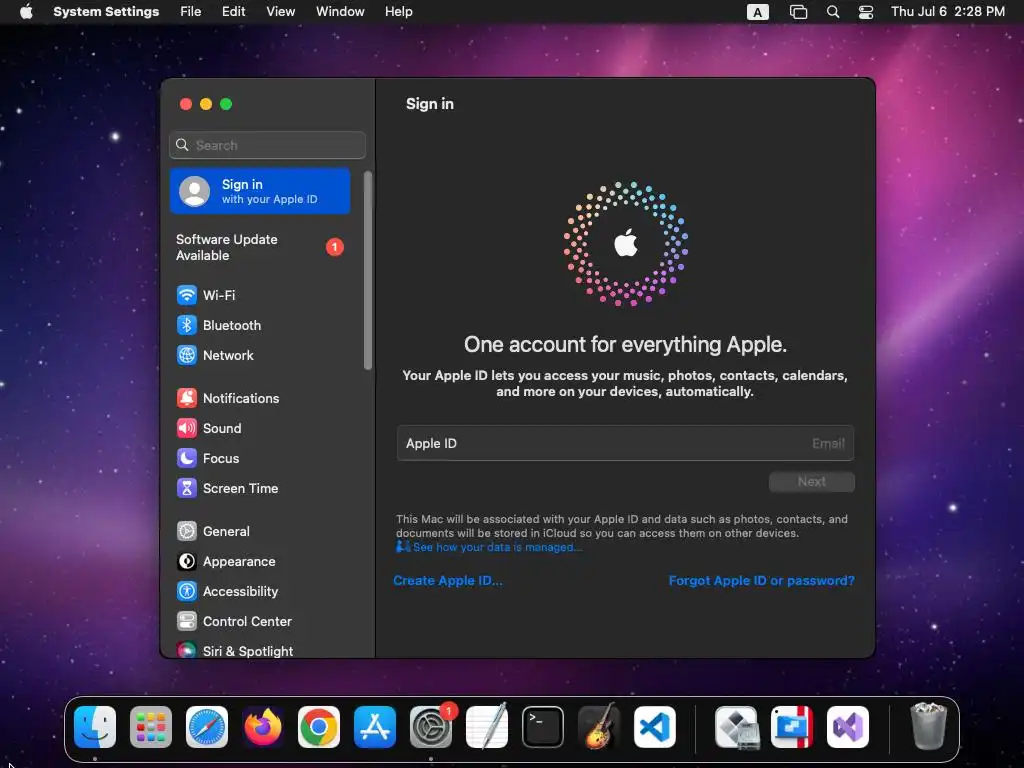1024x768 pixels.
Task: Launch Firefox from the Dock
Action: point(263,727)
